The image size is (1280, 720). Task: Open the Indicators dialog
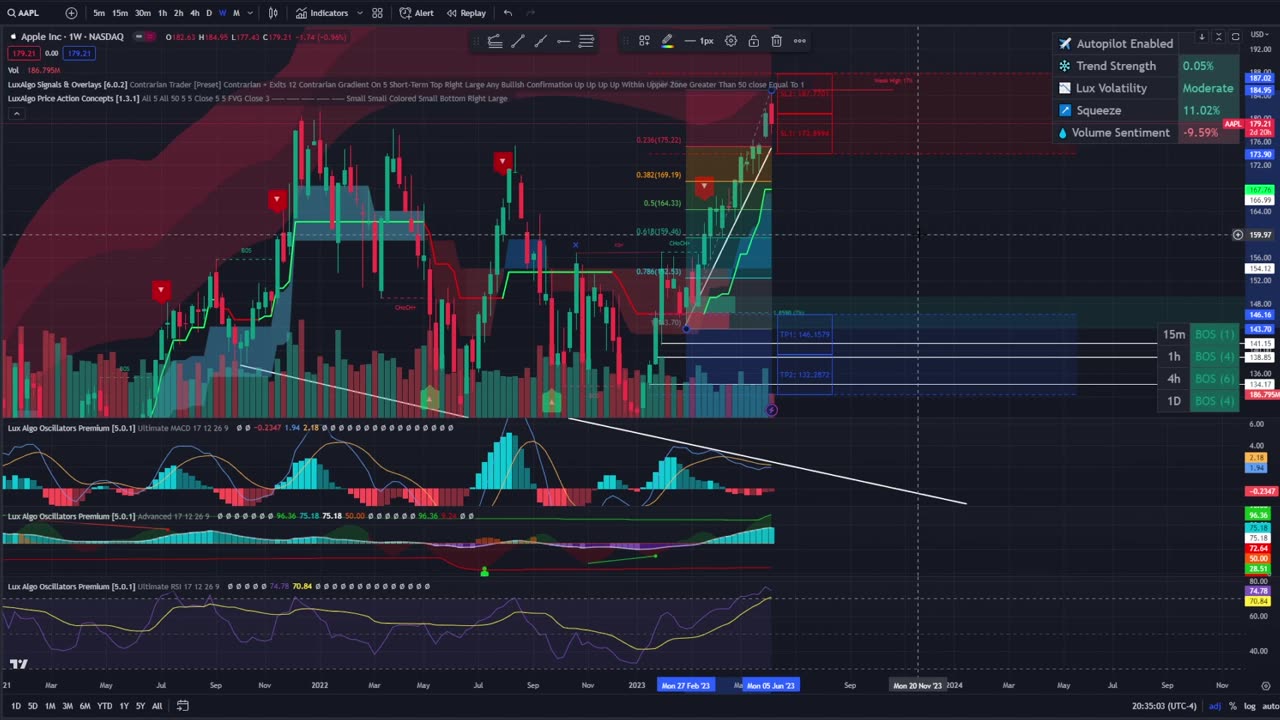tap(322, 13)
